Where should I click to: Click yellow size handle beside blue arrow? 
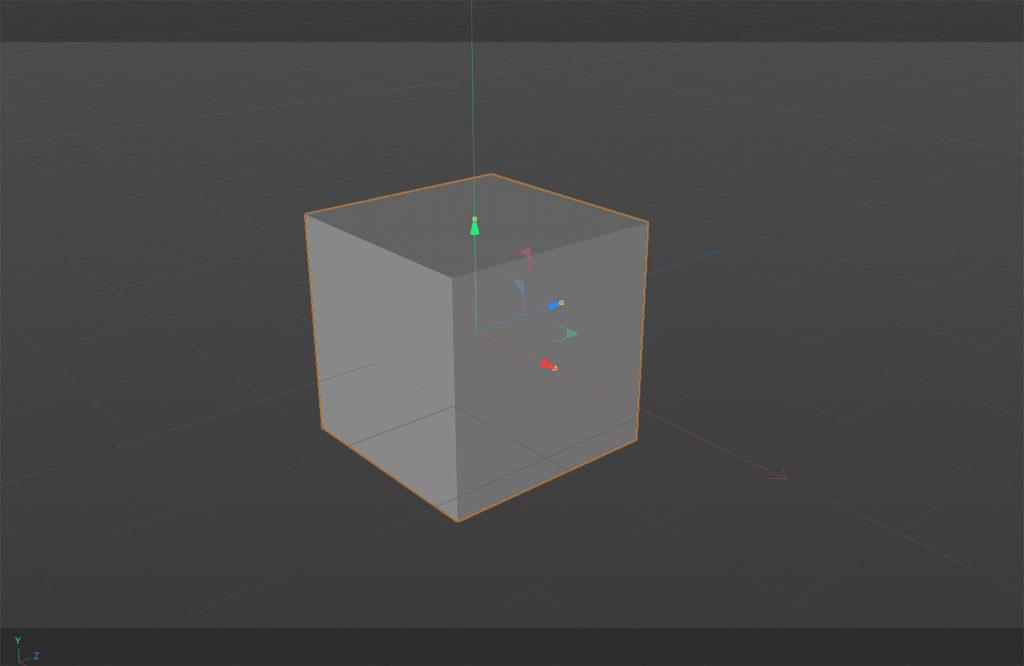(561, 303)
